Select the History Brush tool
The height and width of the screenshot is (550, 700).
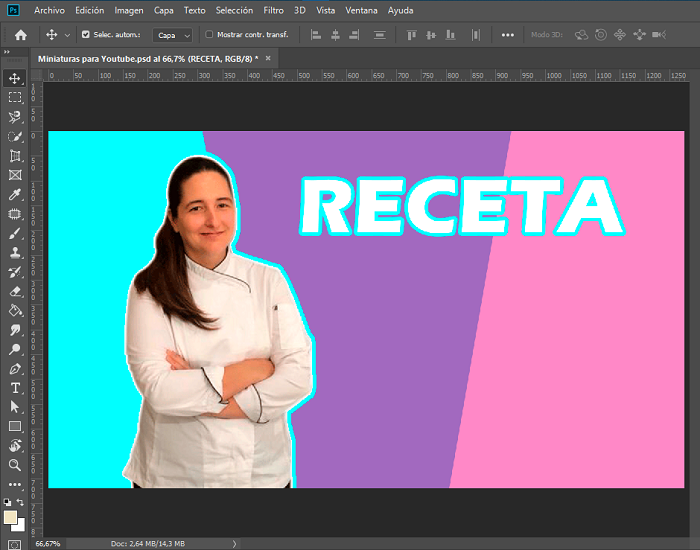[15, 272]
